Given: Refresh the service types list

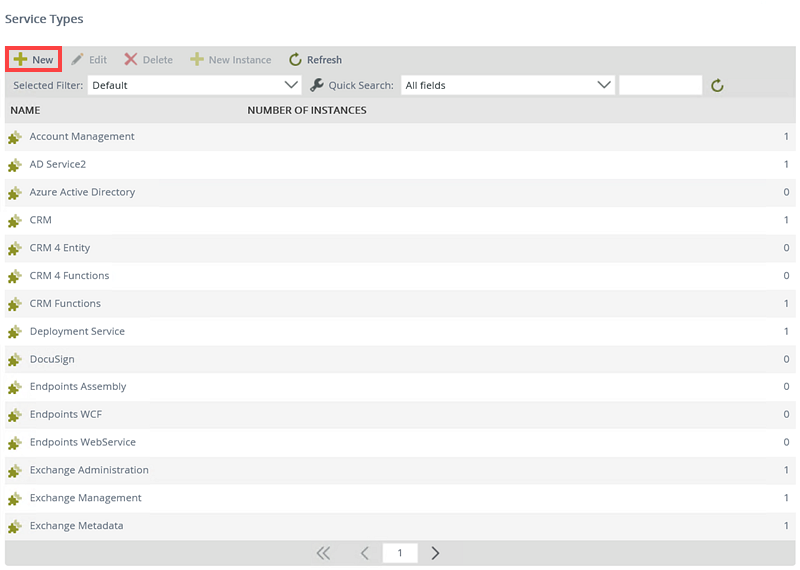Looking at the screenshot, I should tap(315, 60).
